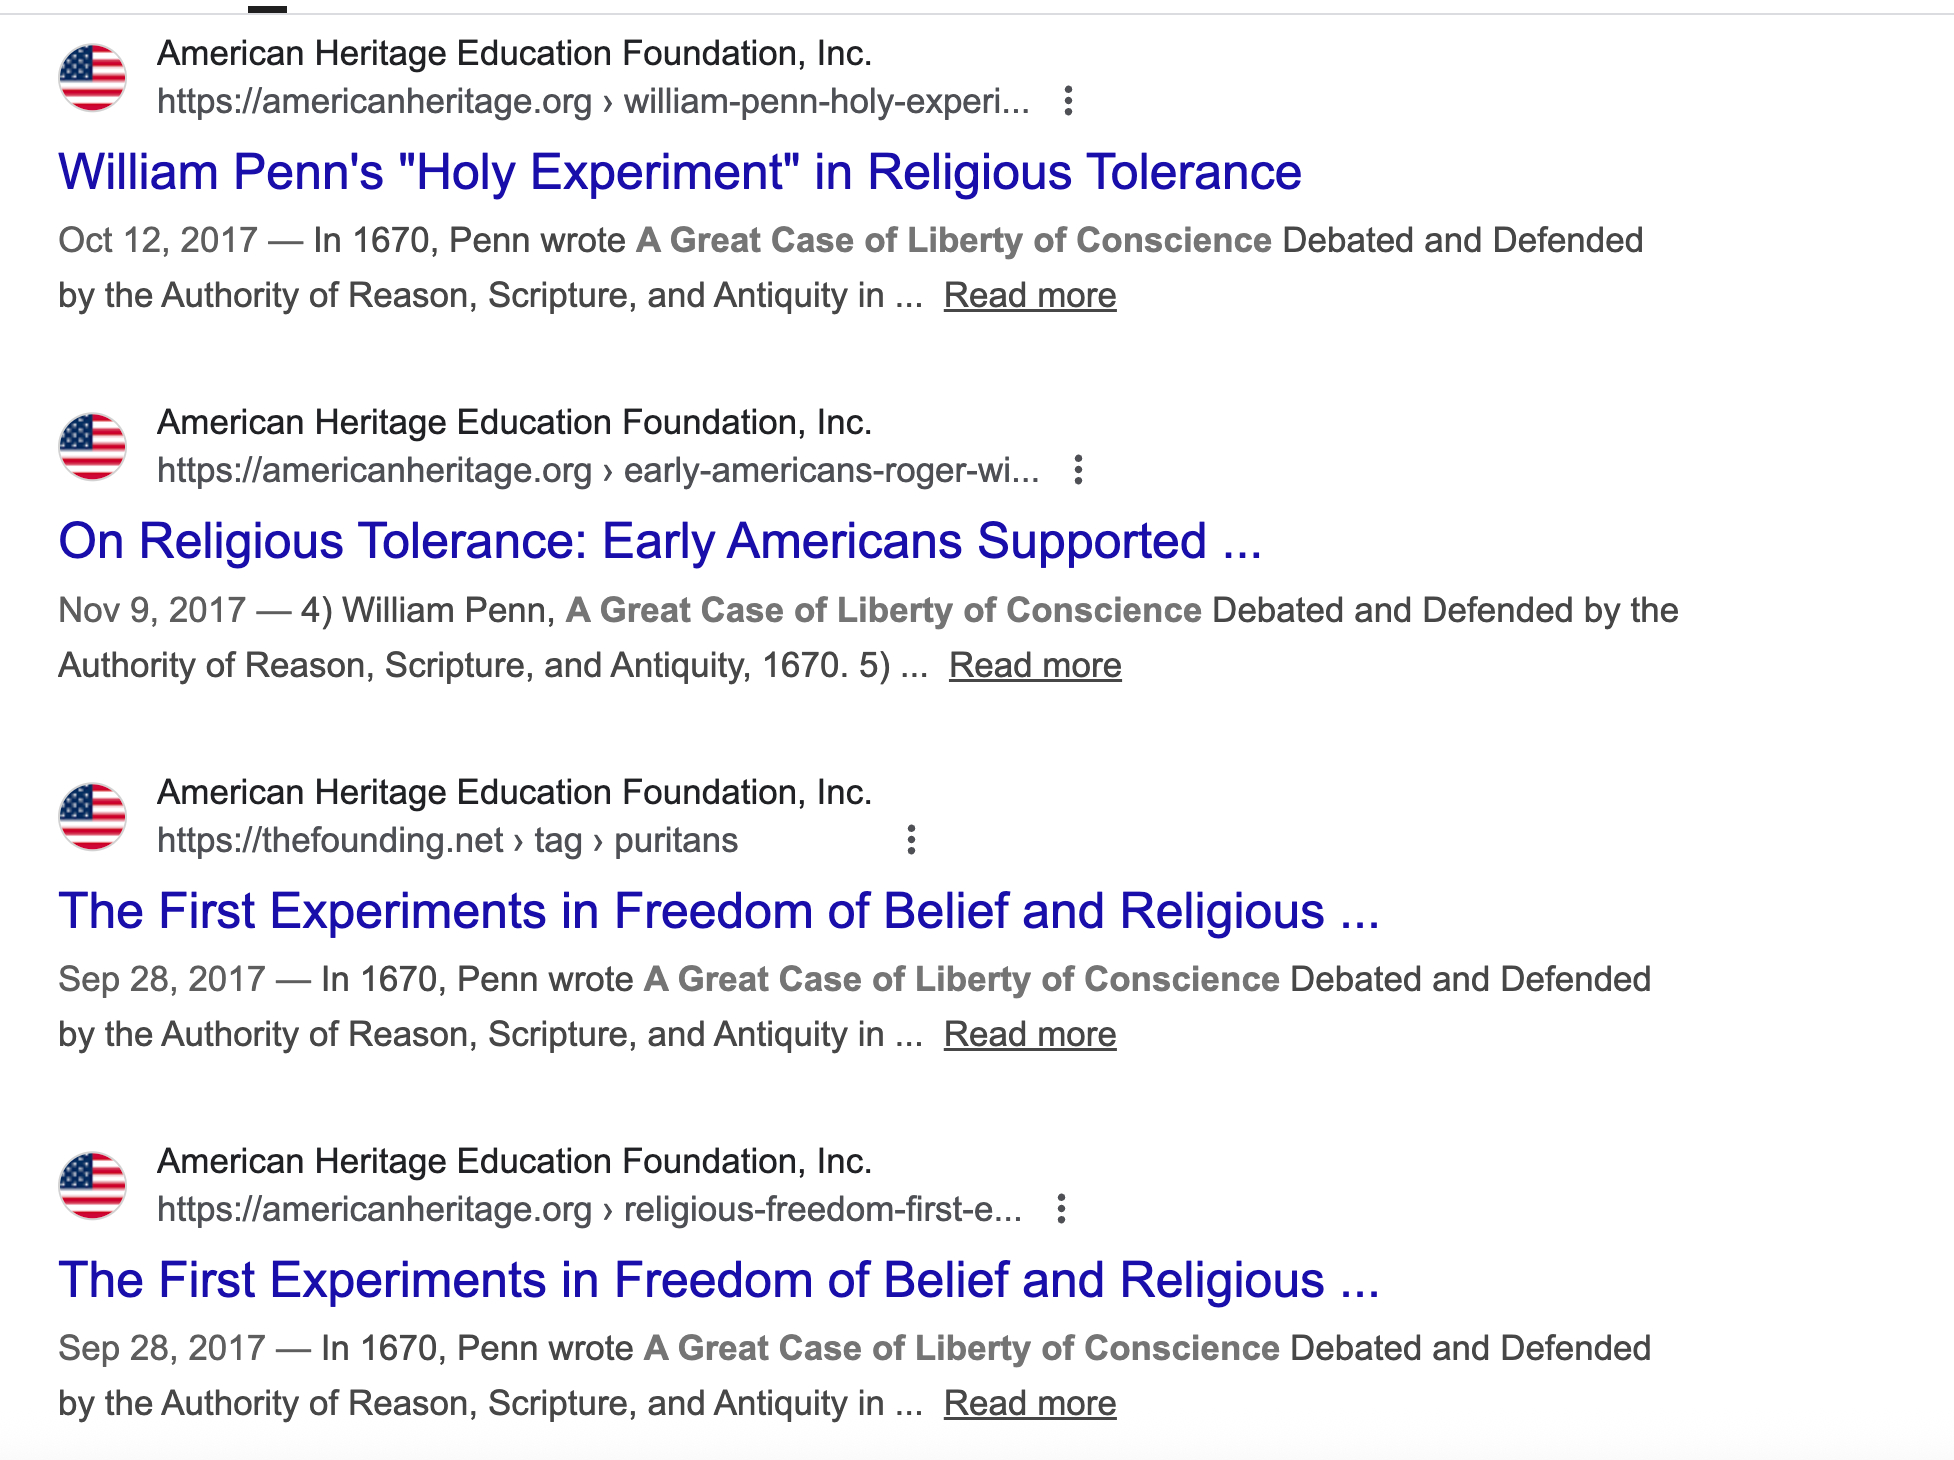Click flag favicon beside Early Americans result
This screenshot has width=1954, height=1460.
click(x=92, y=446)
